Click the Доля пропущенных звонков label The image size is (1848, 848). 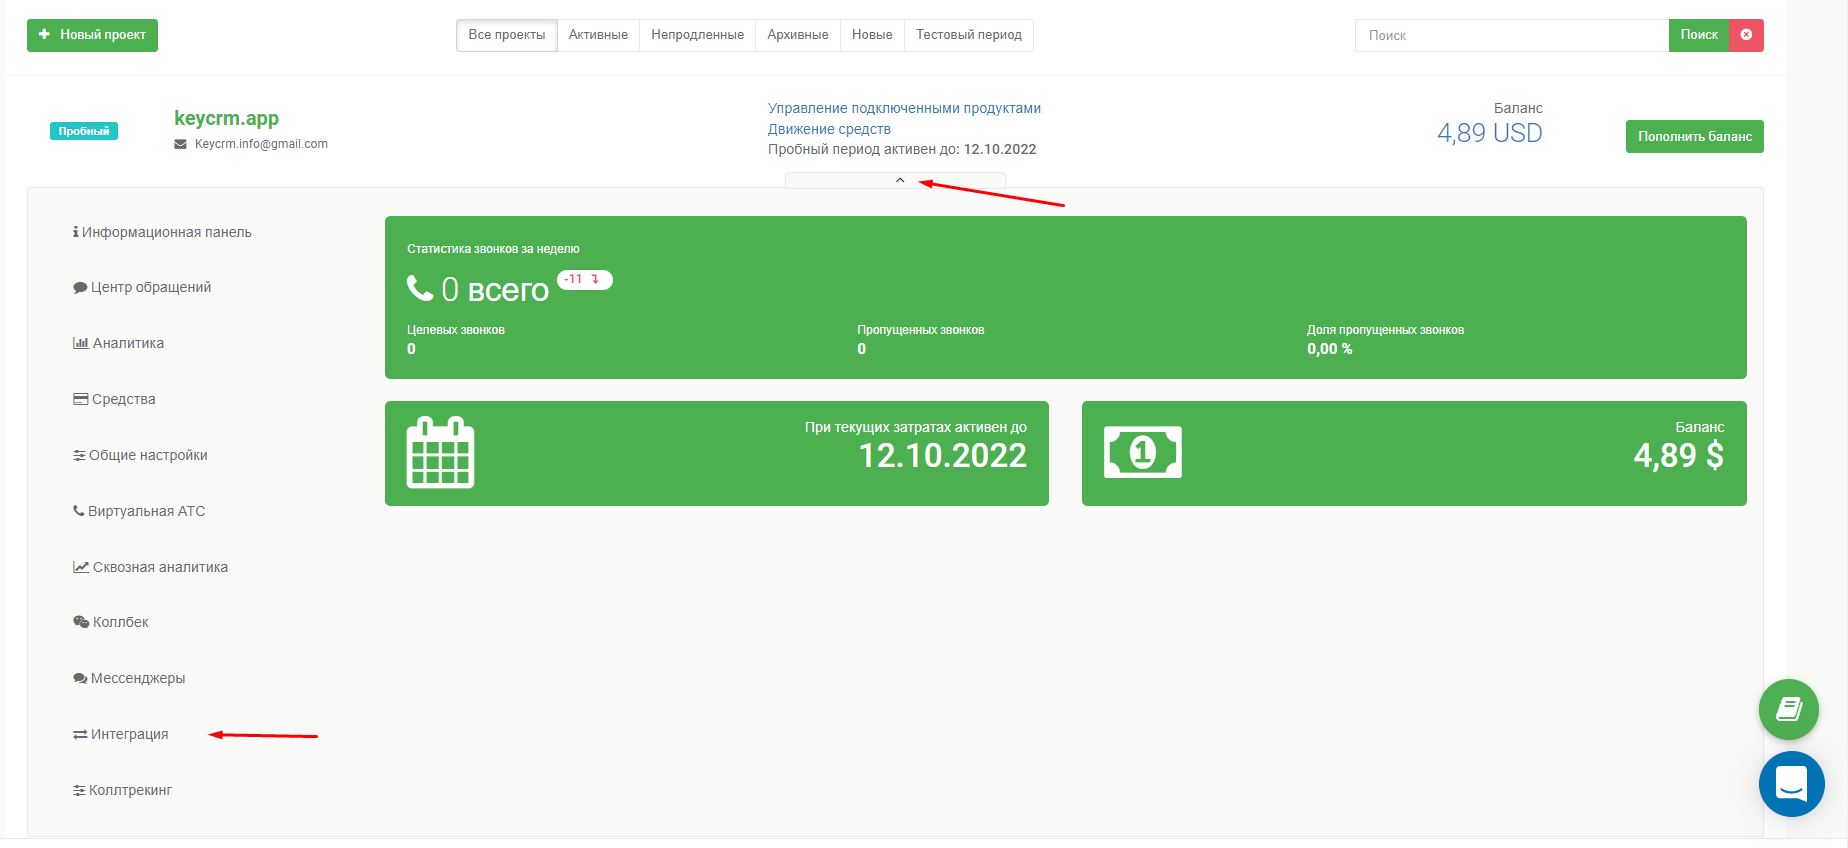(x=1385, y=330)
